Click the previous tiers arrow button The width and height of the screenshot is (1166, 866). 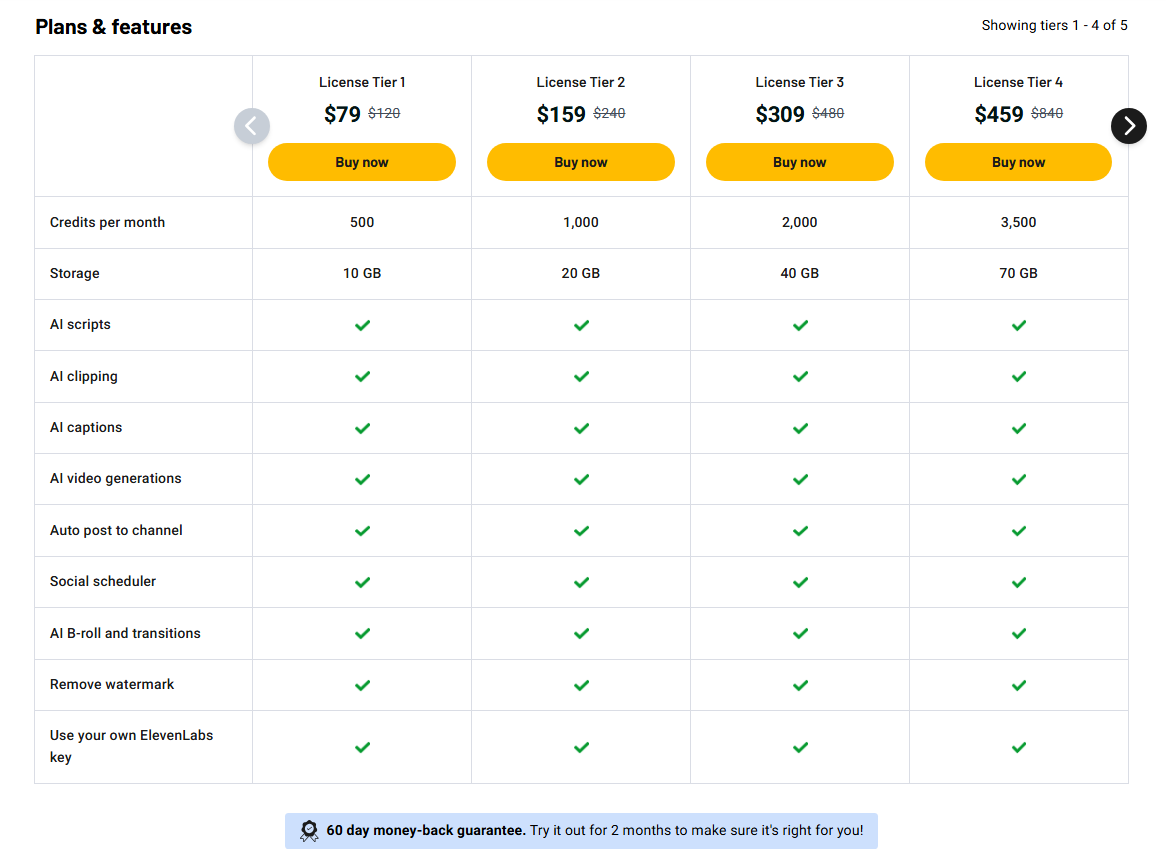pos(252,126)
